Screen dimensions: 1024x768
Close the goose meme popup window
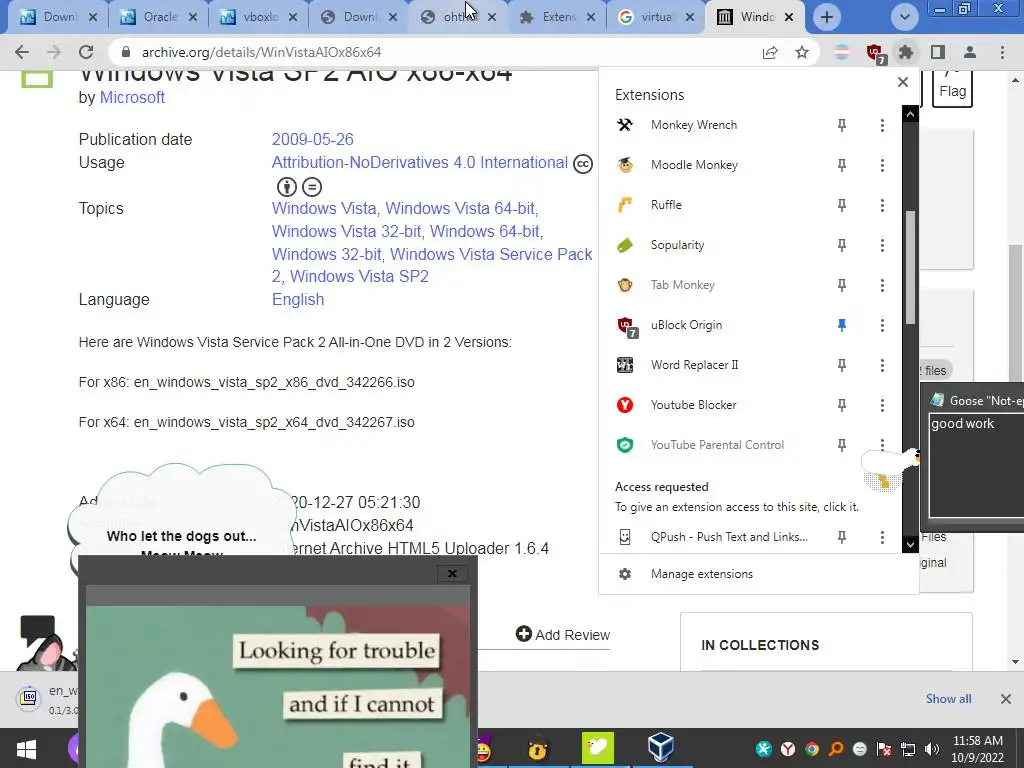coord(452,573)
